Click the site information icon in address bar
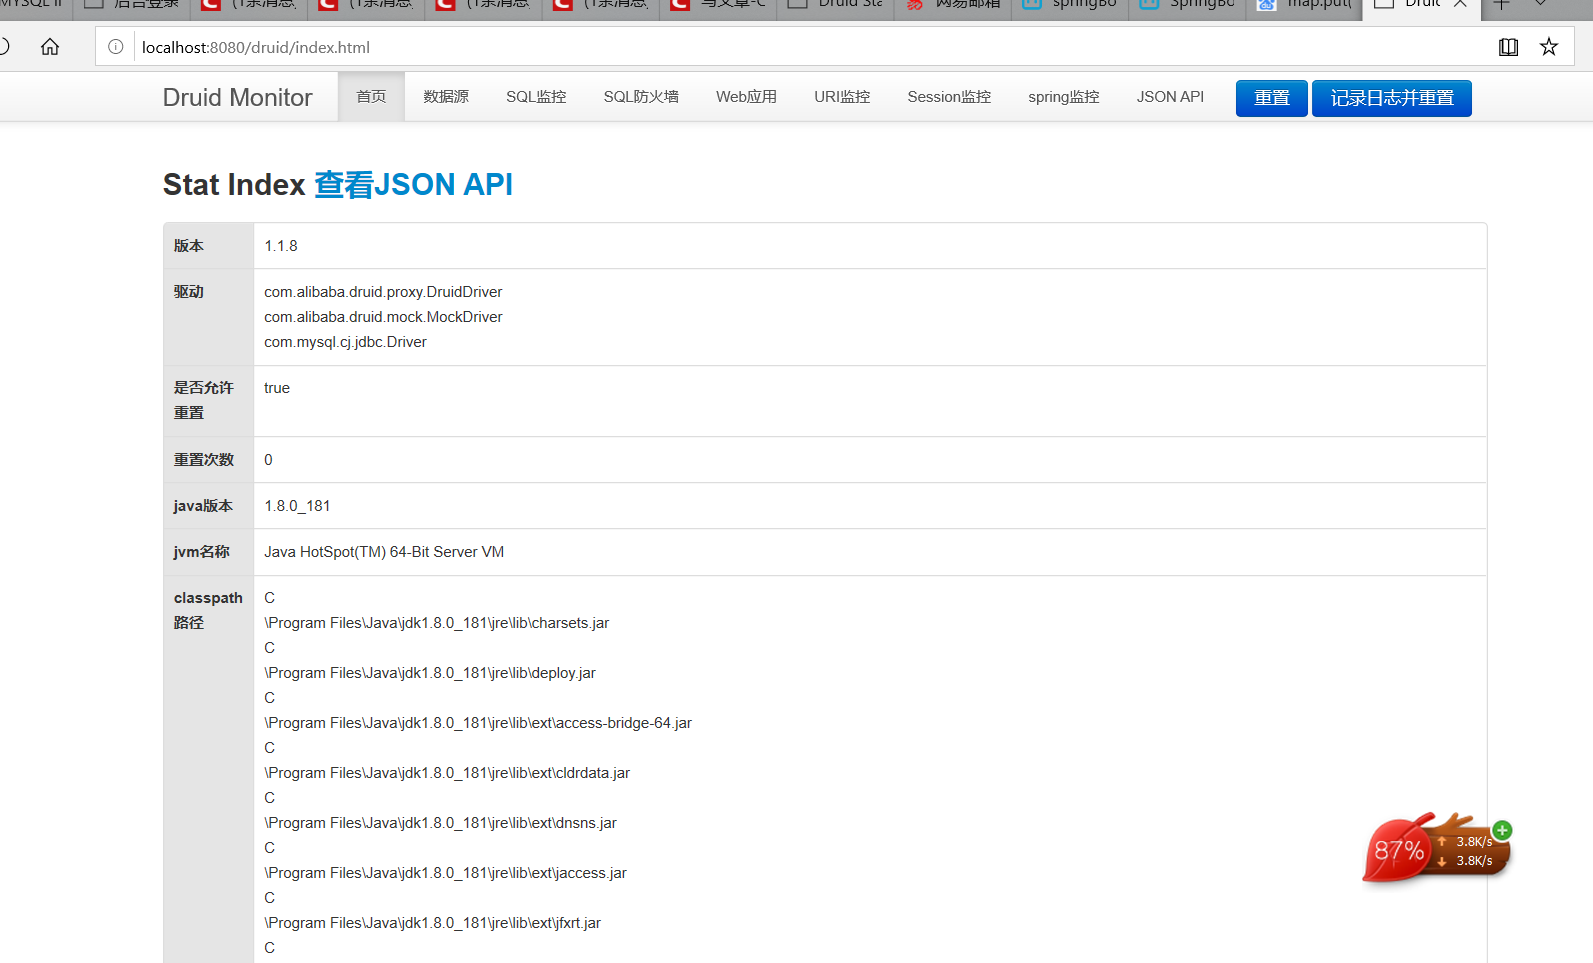This screenshot has width=1593, height=963. pos(116,47)
